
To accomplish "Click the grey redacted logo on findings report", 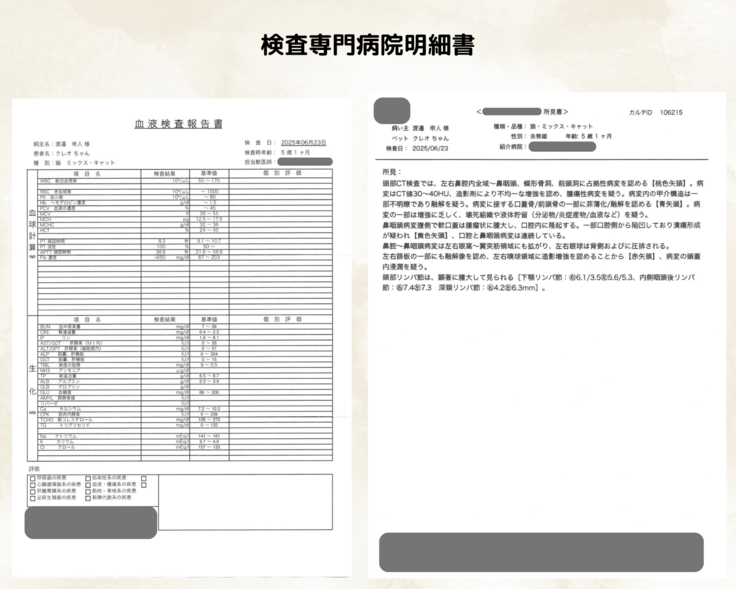I will (391, 109).
